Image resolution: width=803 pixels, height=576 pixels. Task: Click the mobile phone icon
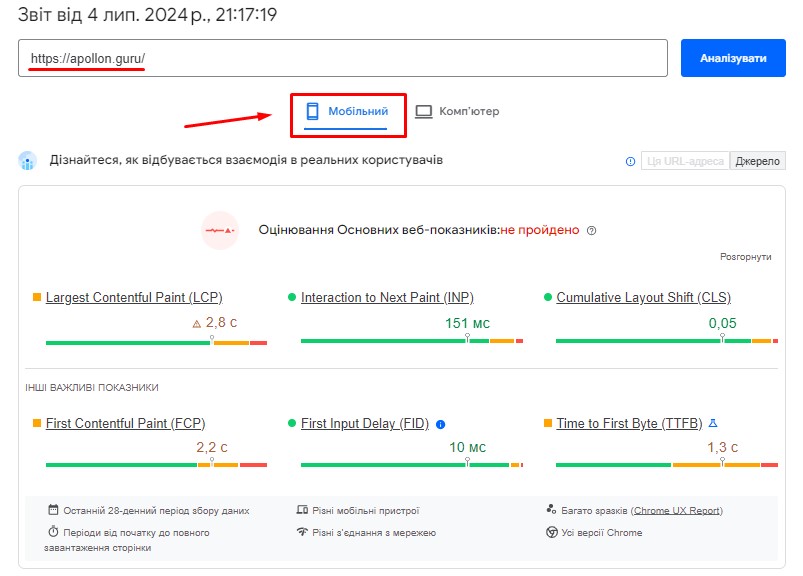click(x=312, y=111)
